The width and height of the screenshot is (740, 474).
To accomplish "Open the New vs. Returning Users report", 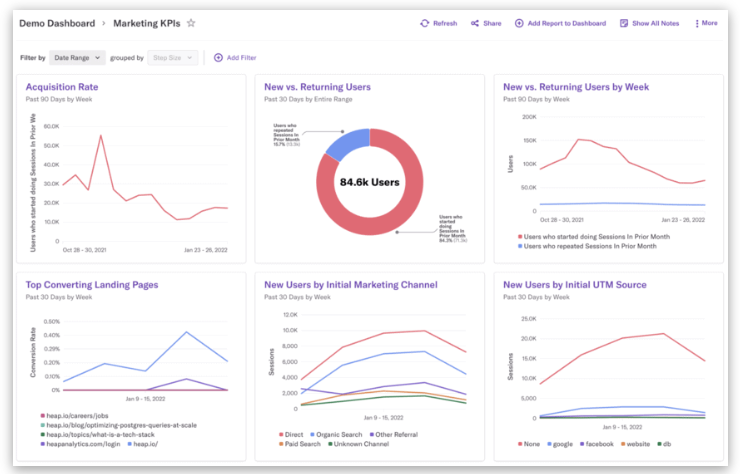I will coord(317,87).
